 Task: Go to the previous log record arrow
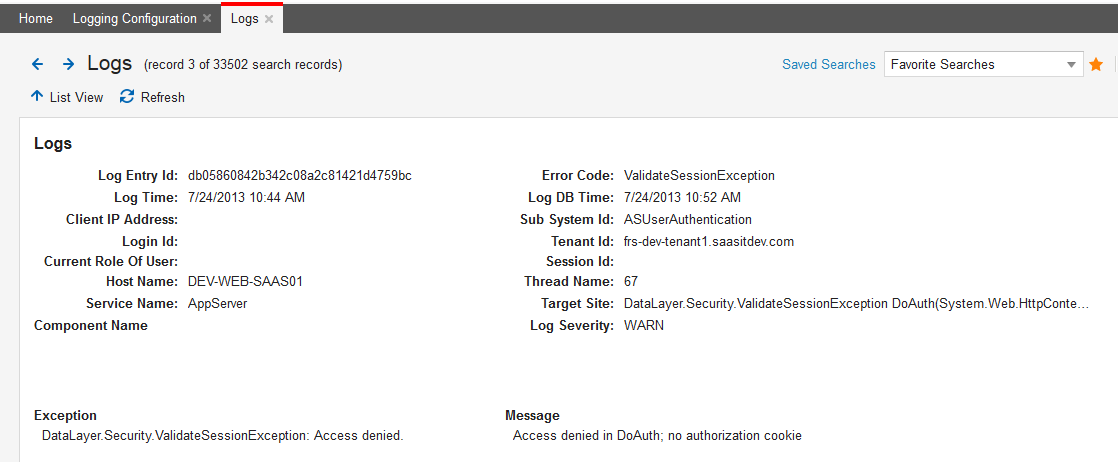pos(38,64)
